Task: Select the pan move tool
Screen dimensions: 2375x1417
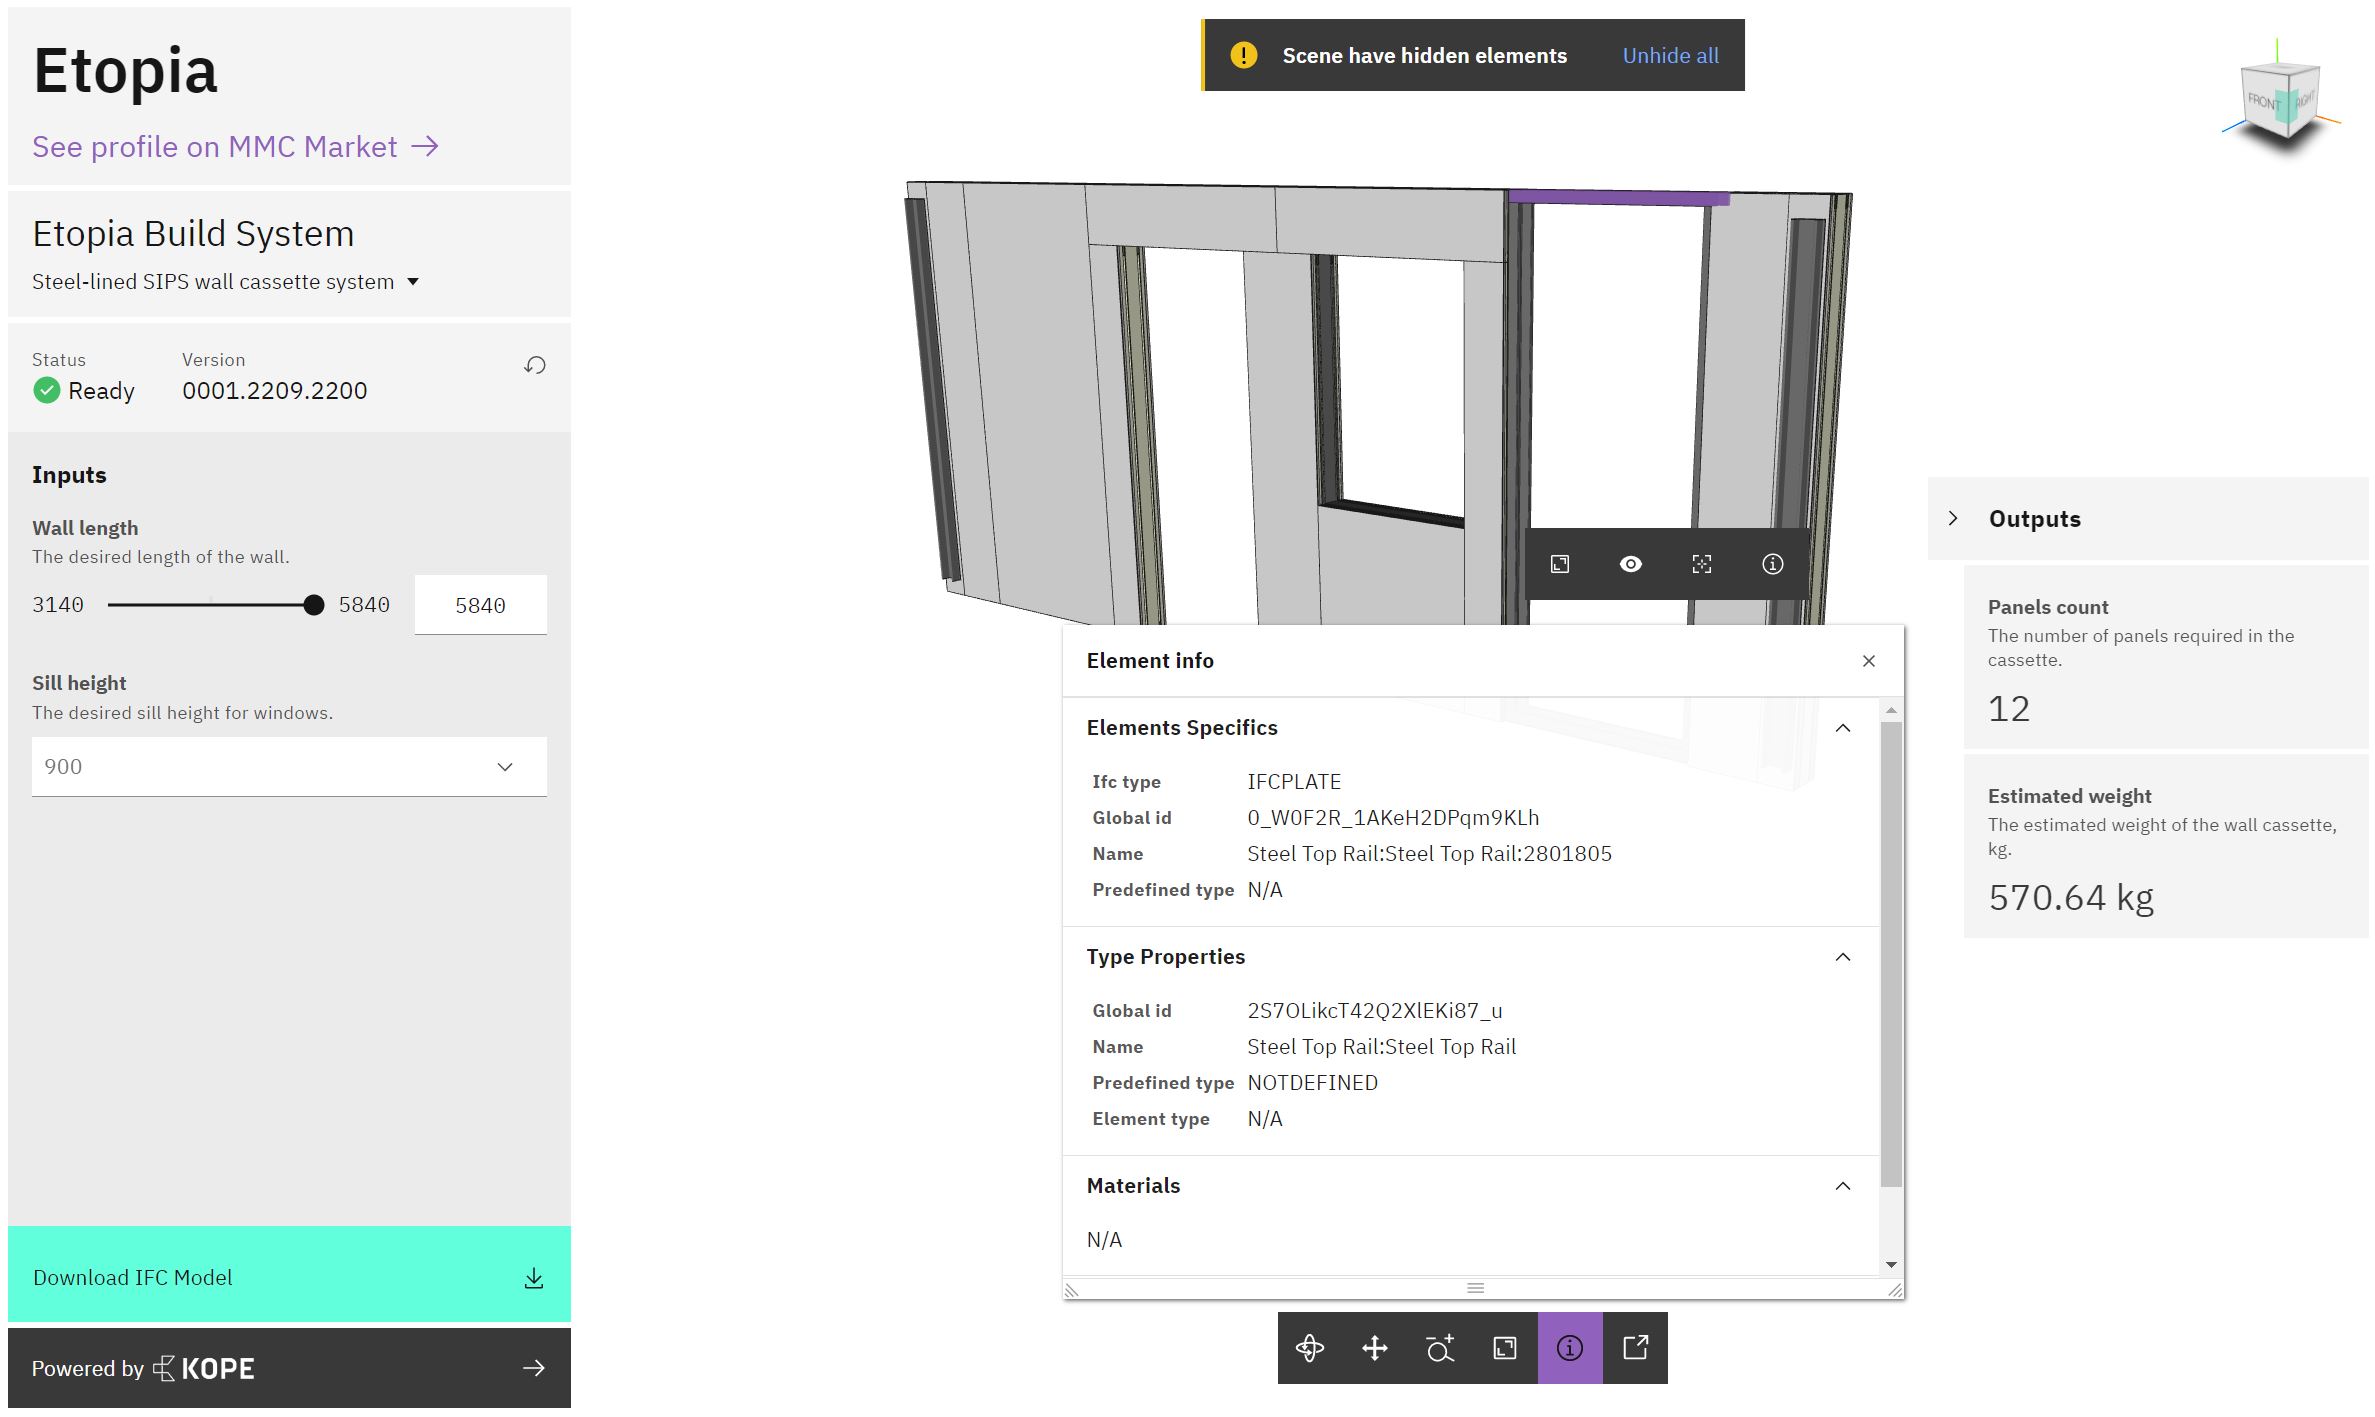Action: click(1374, 1348)
